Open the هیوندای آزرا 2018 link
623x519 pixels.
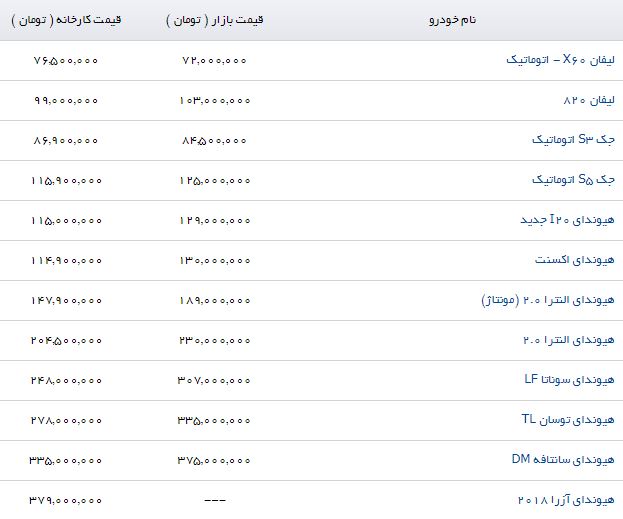[x=566, y=500]
